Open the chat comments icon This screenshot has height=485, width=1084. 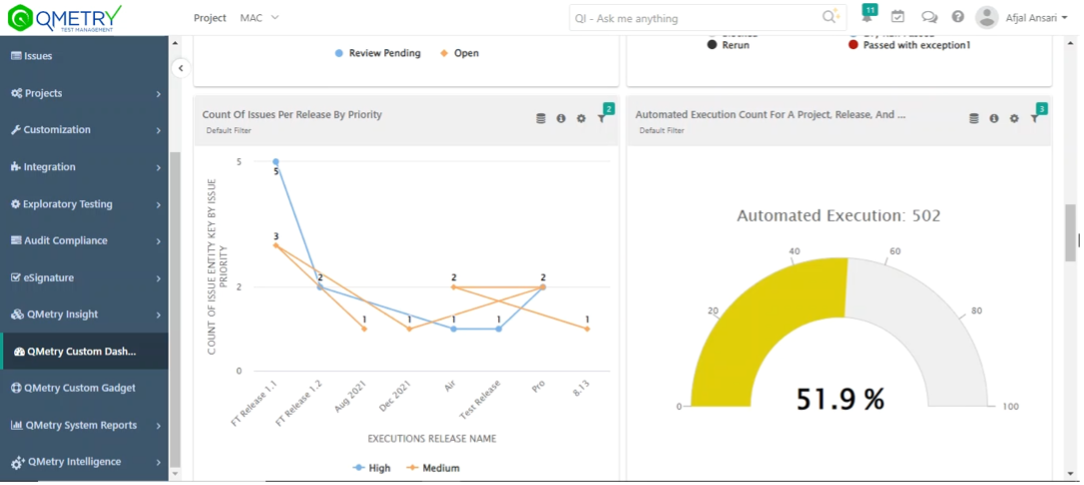click(929, 17)
